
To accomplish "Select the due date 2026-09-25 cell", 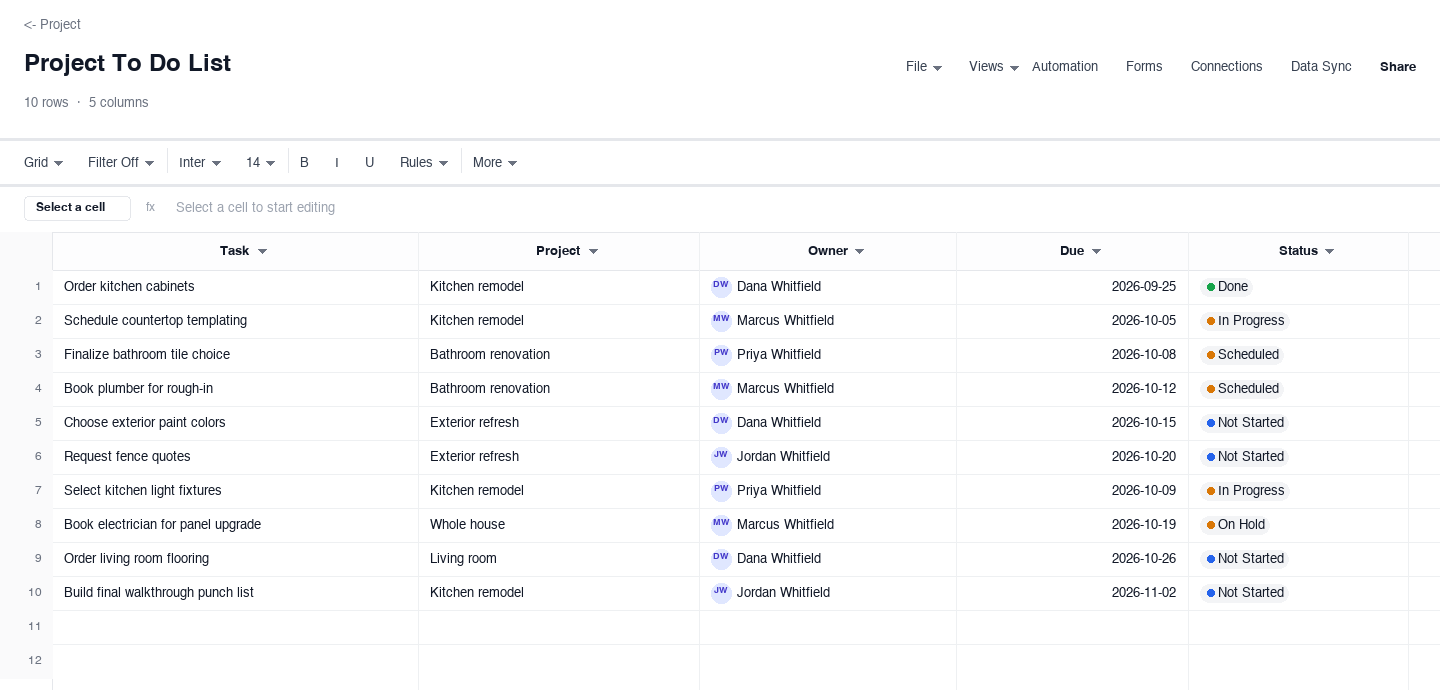I will click(x=1072, y=287).
